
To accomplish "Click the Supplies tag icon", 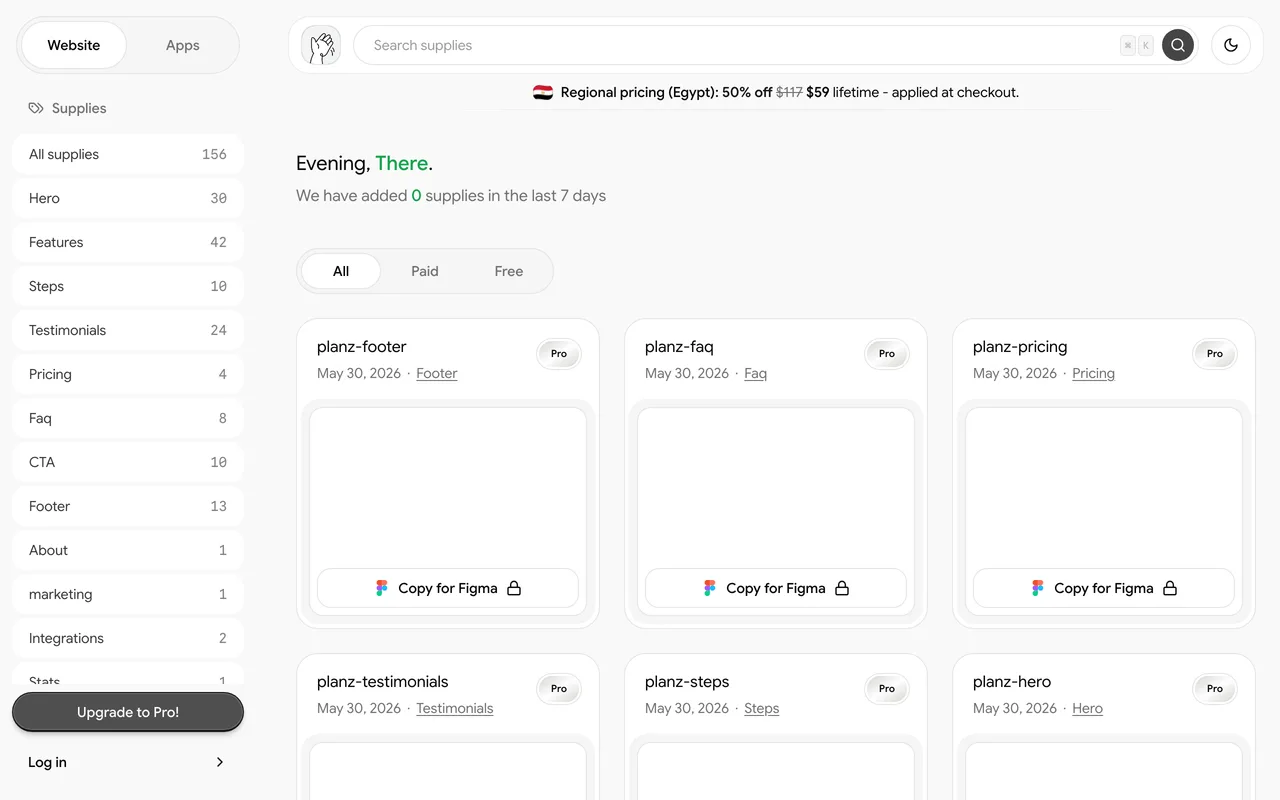I will (36, 108).
